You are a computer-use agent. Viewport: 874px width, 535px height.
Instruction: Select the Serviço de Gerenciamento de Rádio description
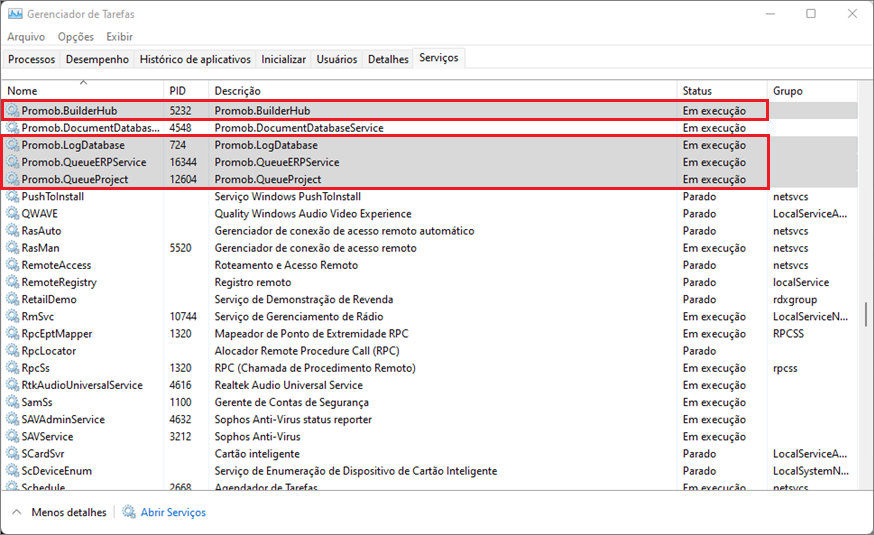pos(299,317)
